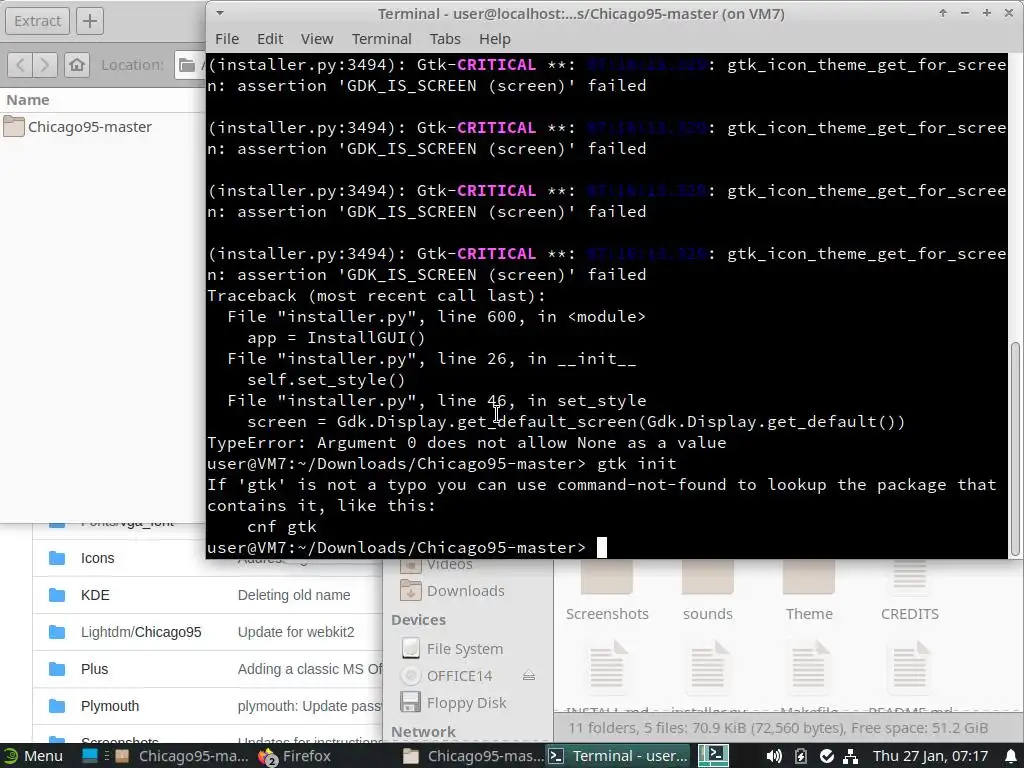1024x768 pixels.
Task: Click the KDE row folder icon
Action: click(x=57, y=595)
